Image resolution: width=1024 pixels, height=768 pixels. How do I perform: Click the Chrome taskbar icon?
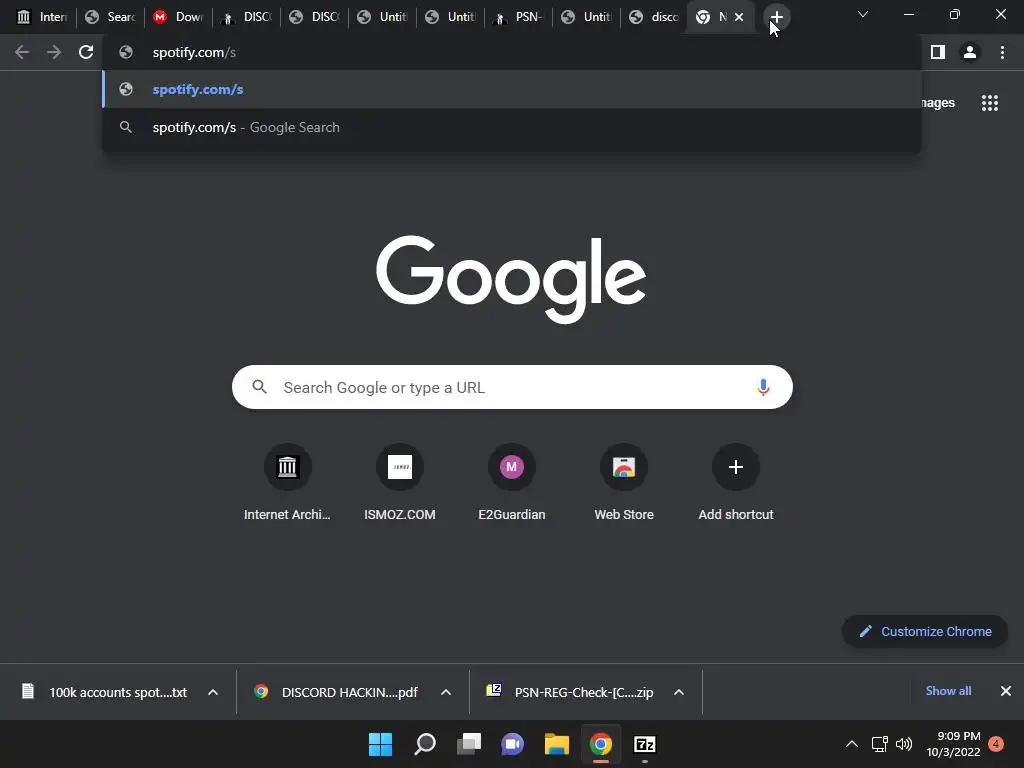coord(601,744)
